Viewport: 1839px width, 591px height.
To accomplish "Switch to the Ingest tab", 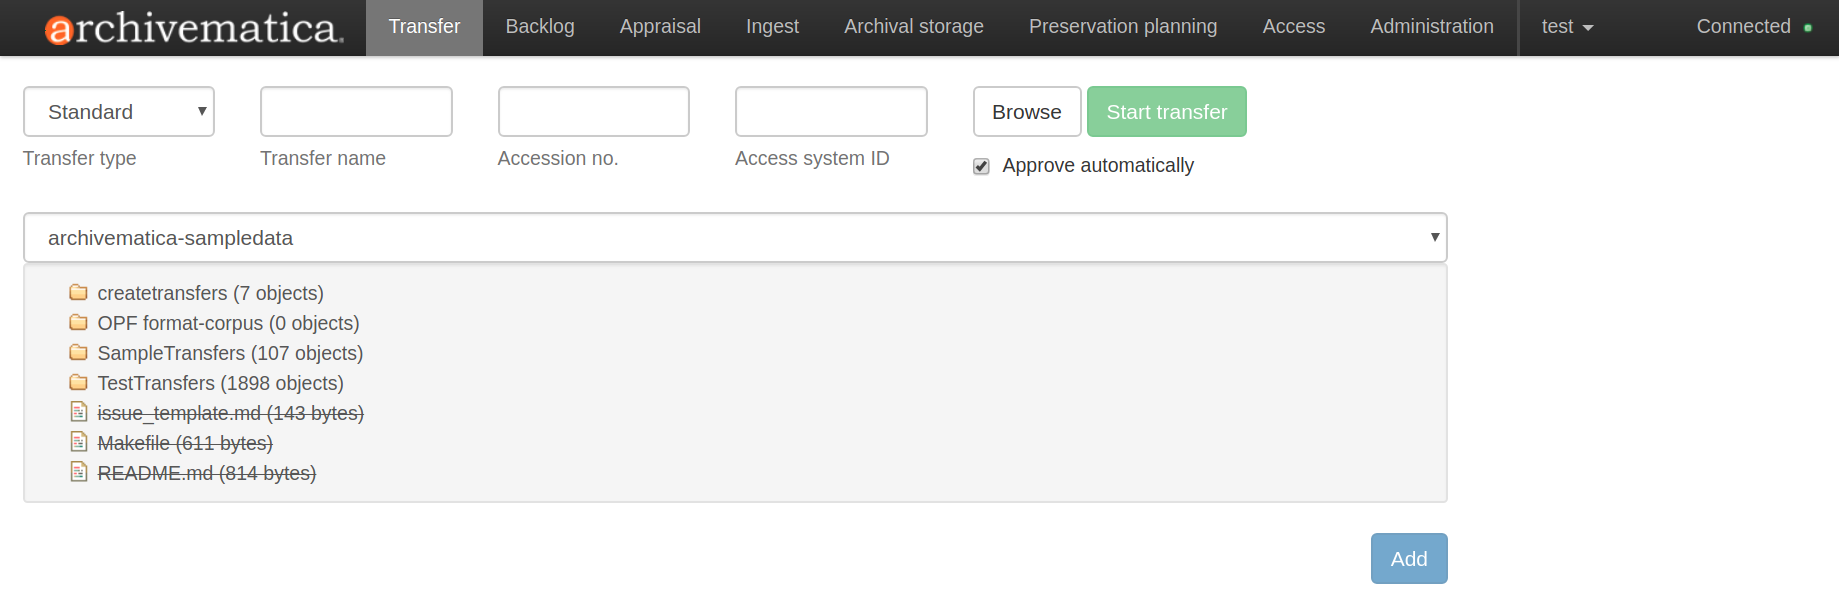I will click(x=772, y=27).
